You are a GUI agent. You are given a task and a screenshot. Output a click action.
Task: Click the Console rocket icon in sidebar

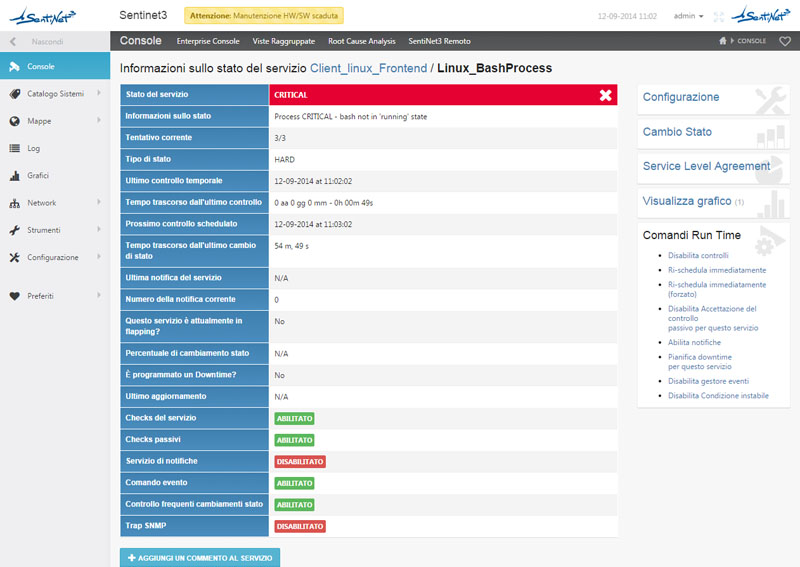click(x=14, y=66)
